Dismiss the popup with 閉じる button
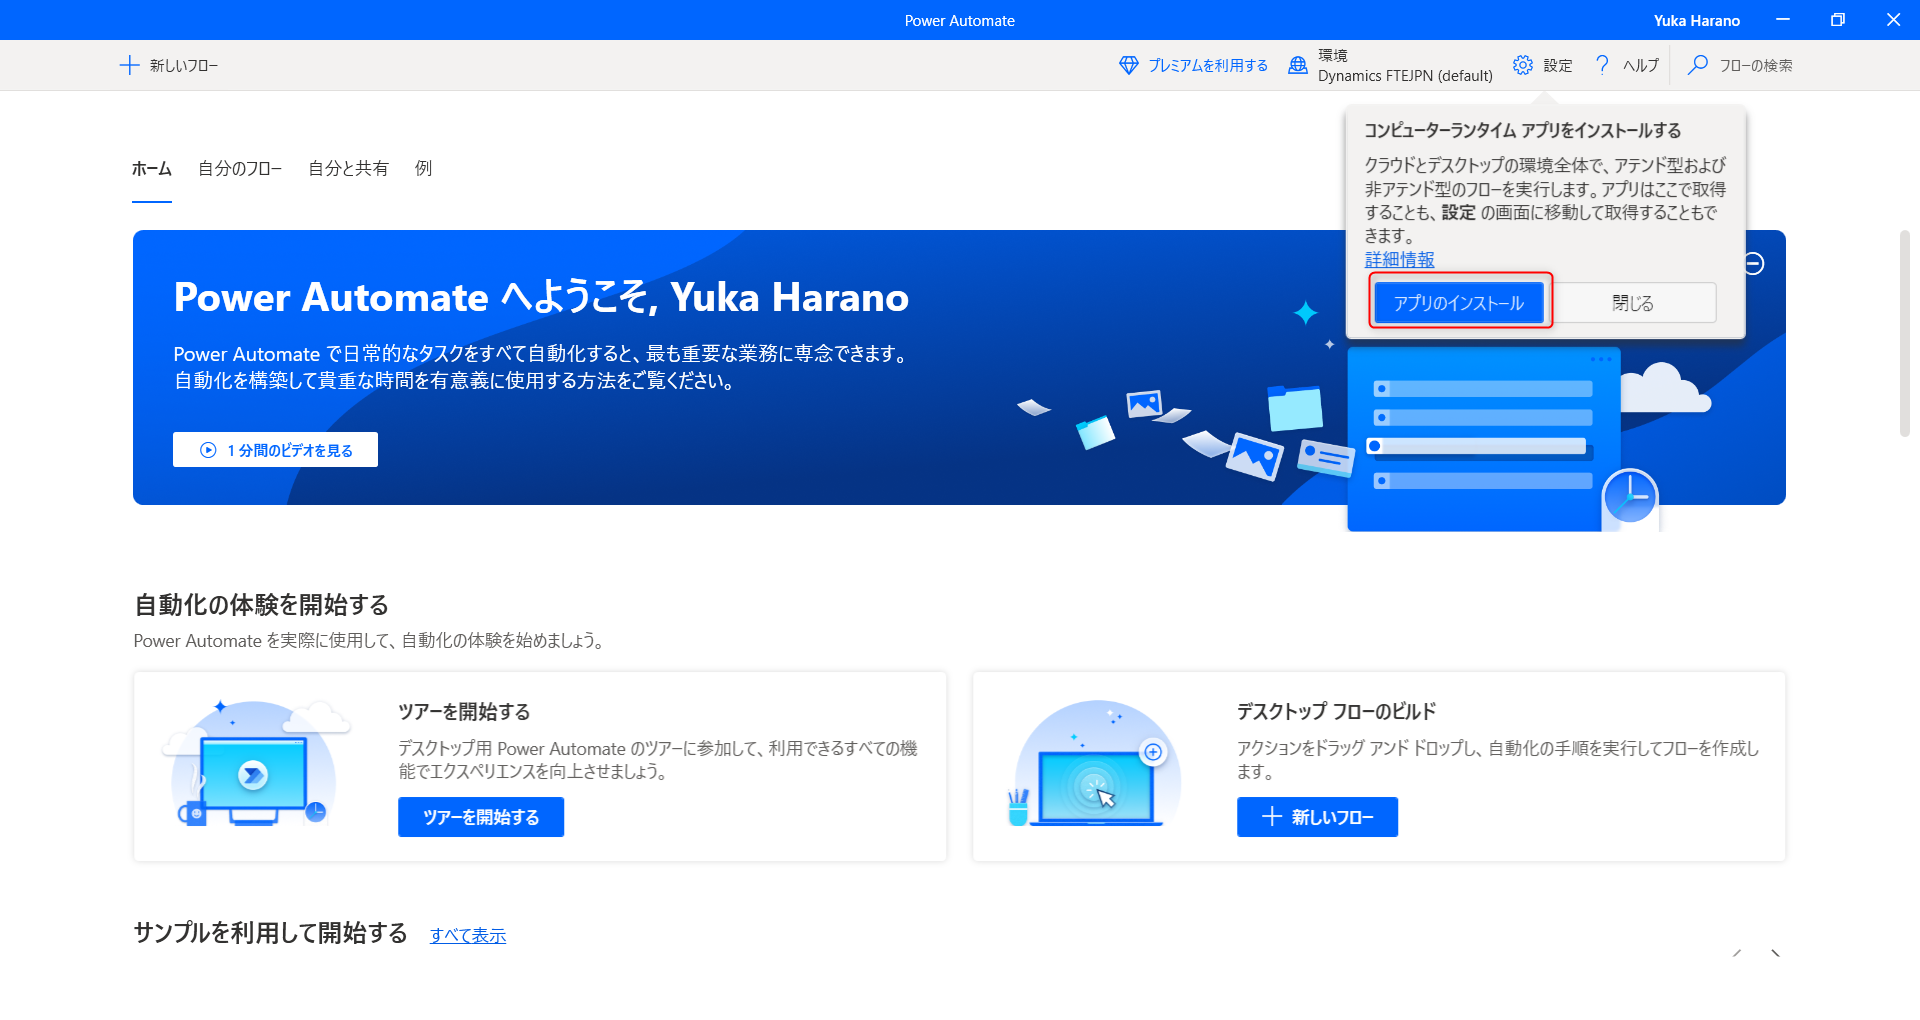The height and width of the screenshot is (1020, 1920). [x=1632, y=303]
